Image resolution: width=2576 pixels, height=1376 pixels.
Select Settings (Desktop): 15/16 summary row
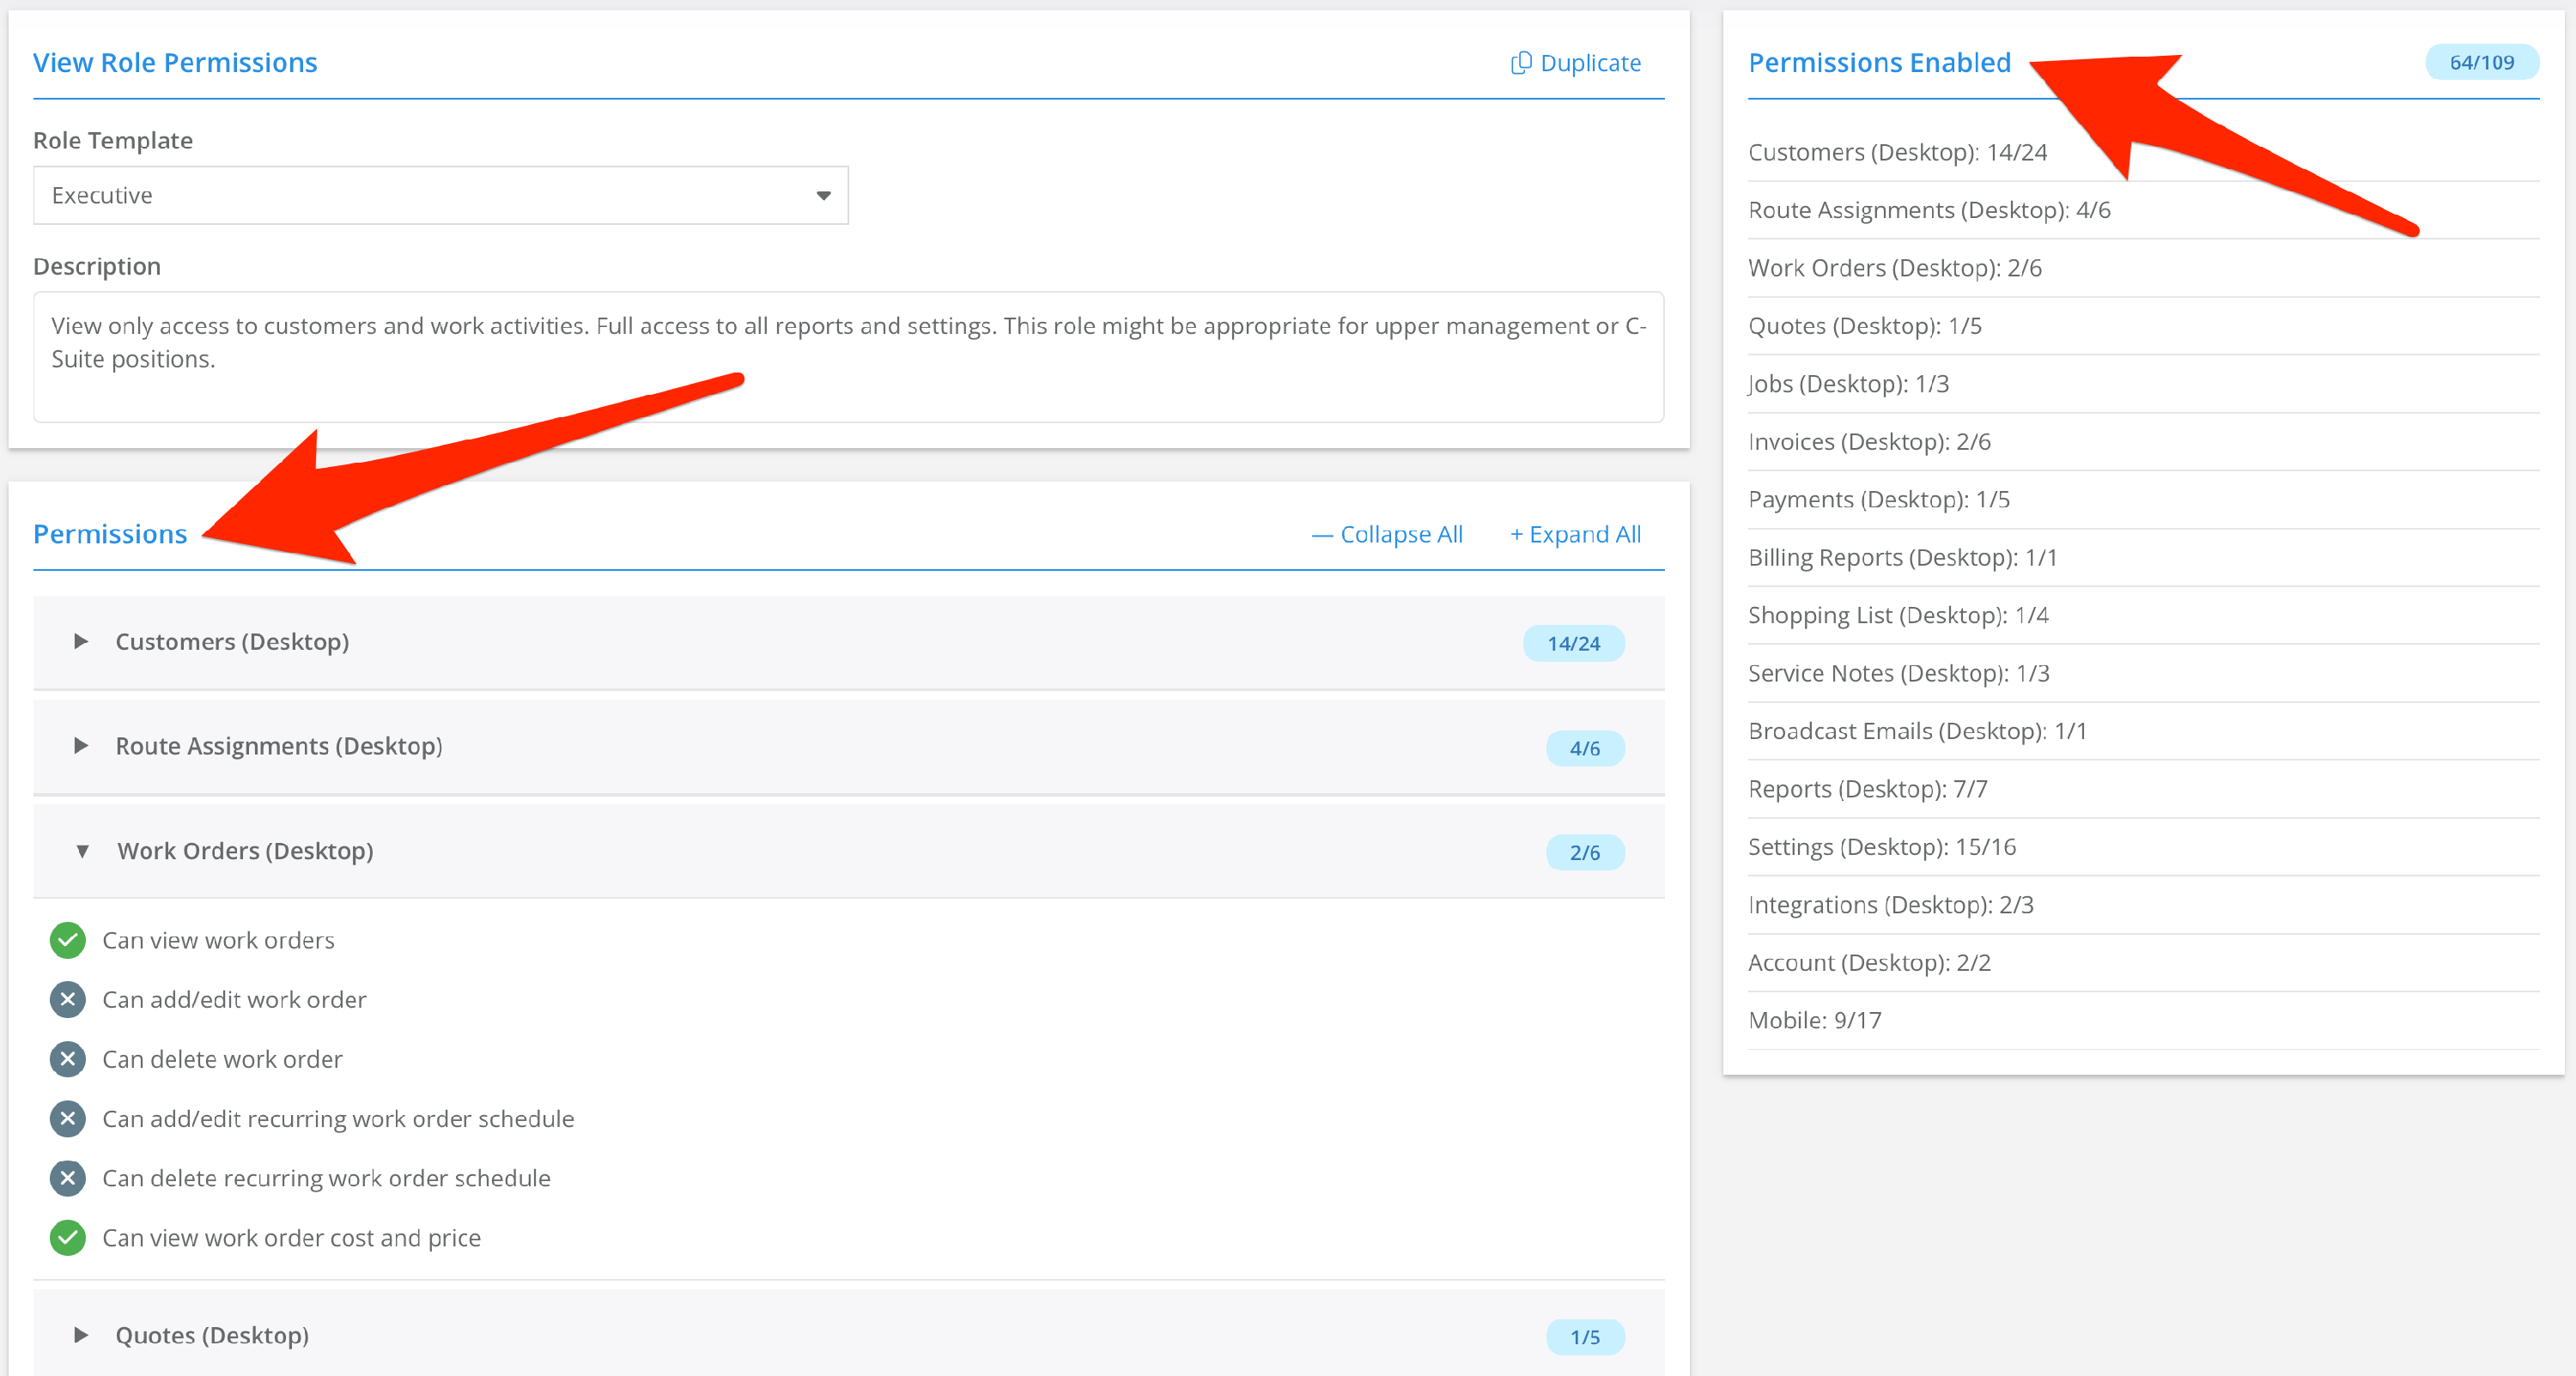pos(1881,847)
